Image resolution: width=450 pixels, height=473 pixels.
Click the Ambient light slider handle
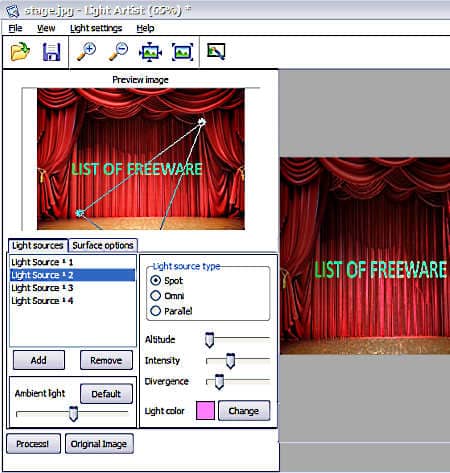click(73, 414)
